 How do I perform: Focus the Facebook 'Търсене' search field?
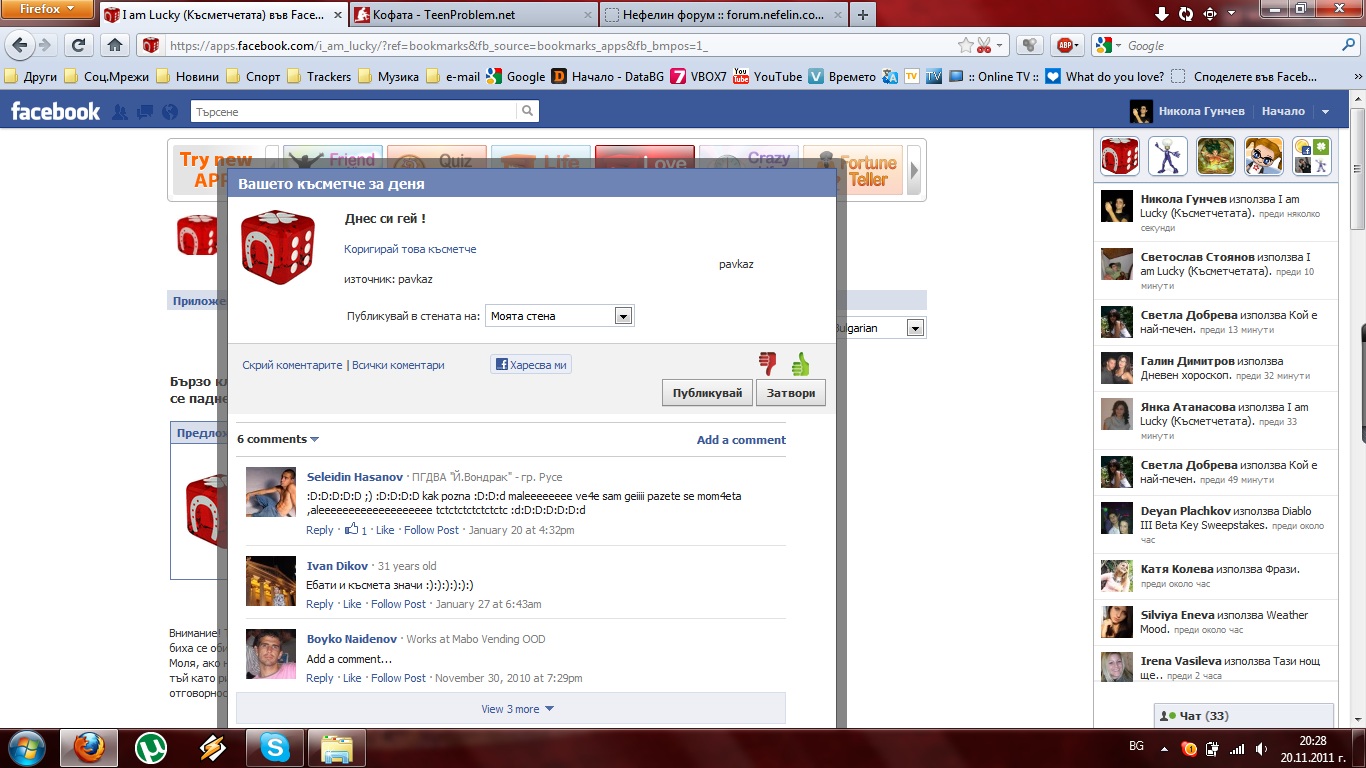click(x=353, y=111)
